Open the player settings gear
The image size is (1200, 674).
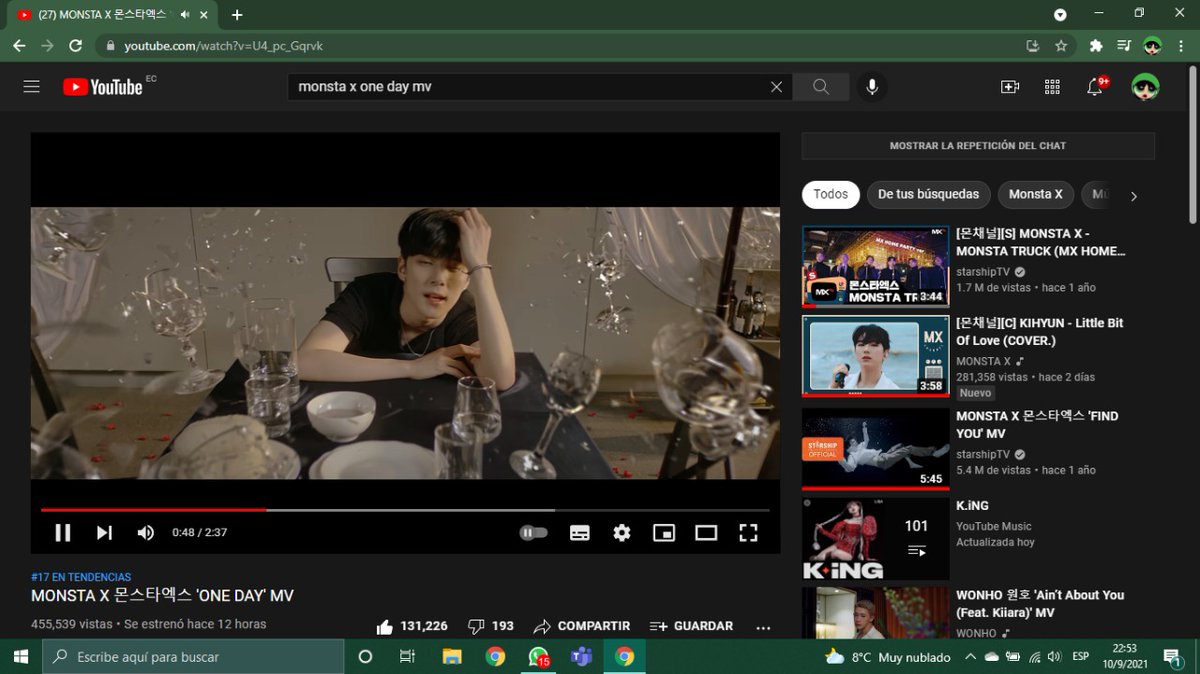click(x=622, y=533)
